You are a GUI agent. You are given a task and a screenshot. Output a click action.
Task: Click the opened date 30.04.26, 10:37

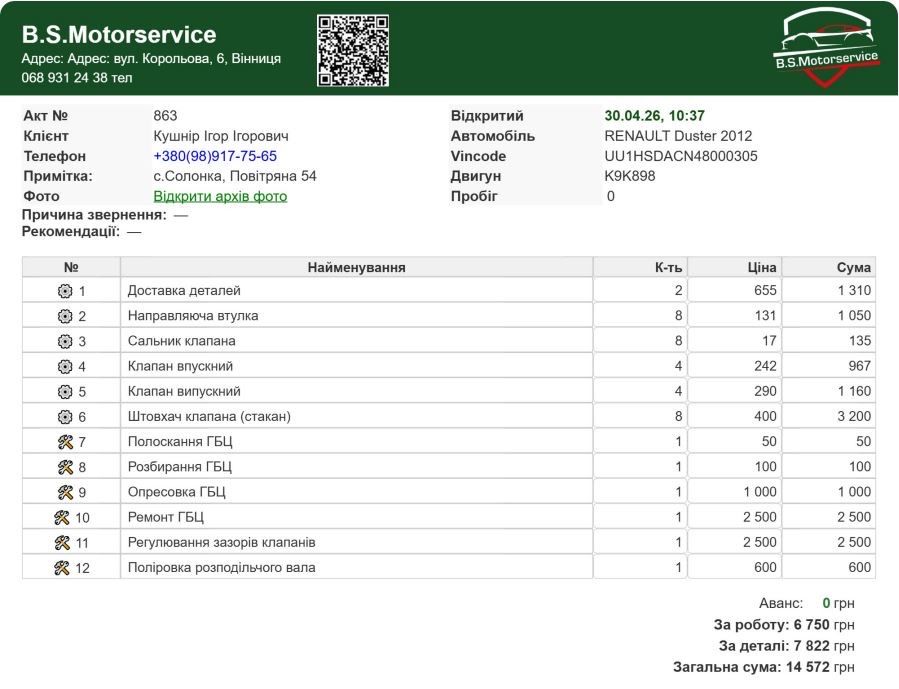coord(654,116)
